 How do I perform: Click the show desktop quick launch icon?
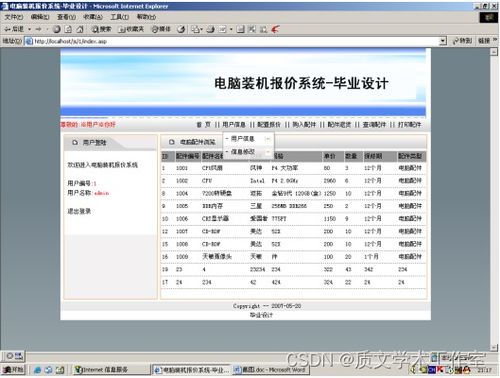(60, 370)
